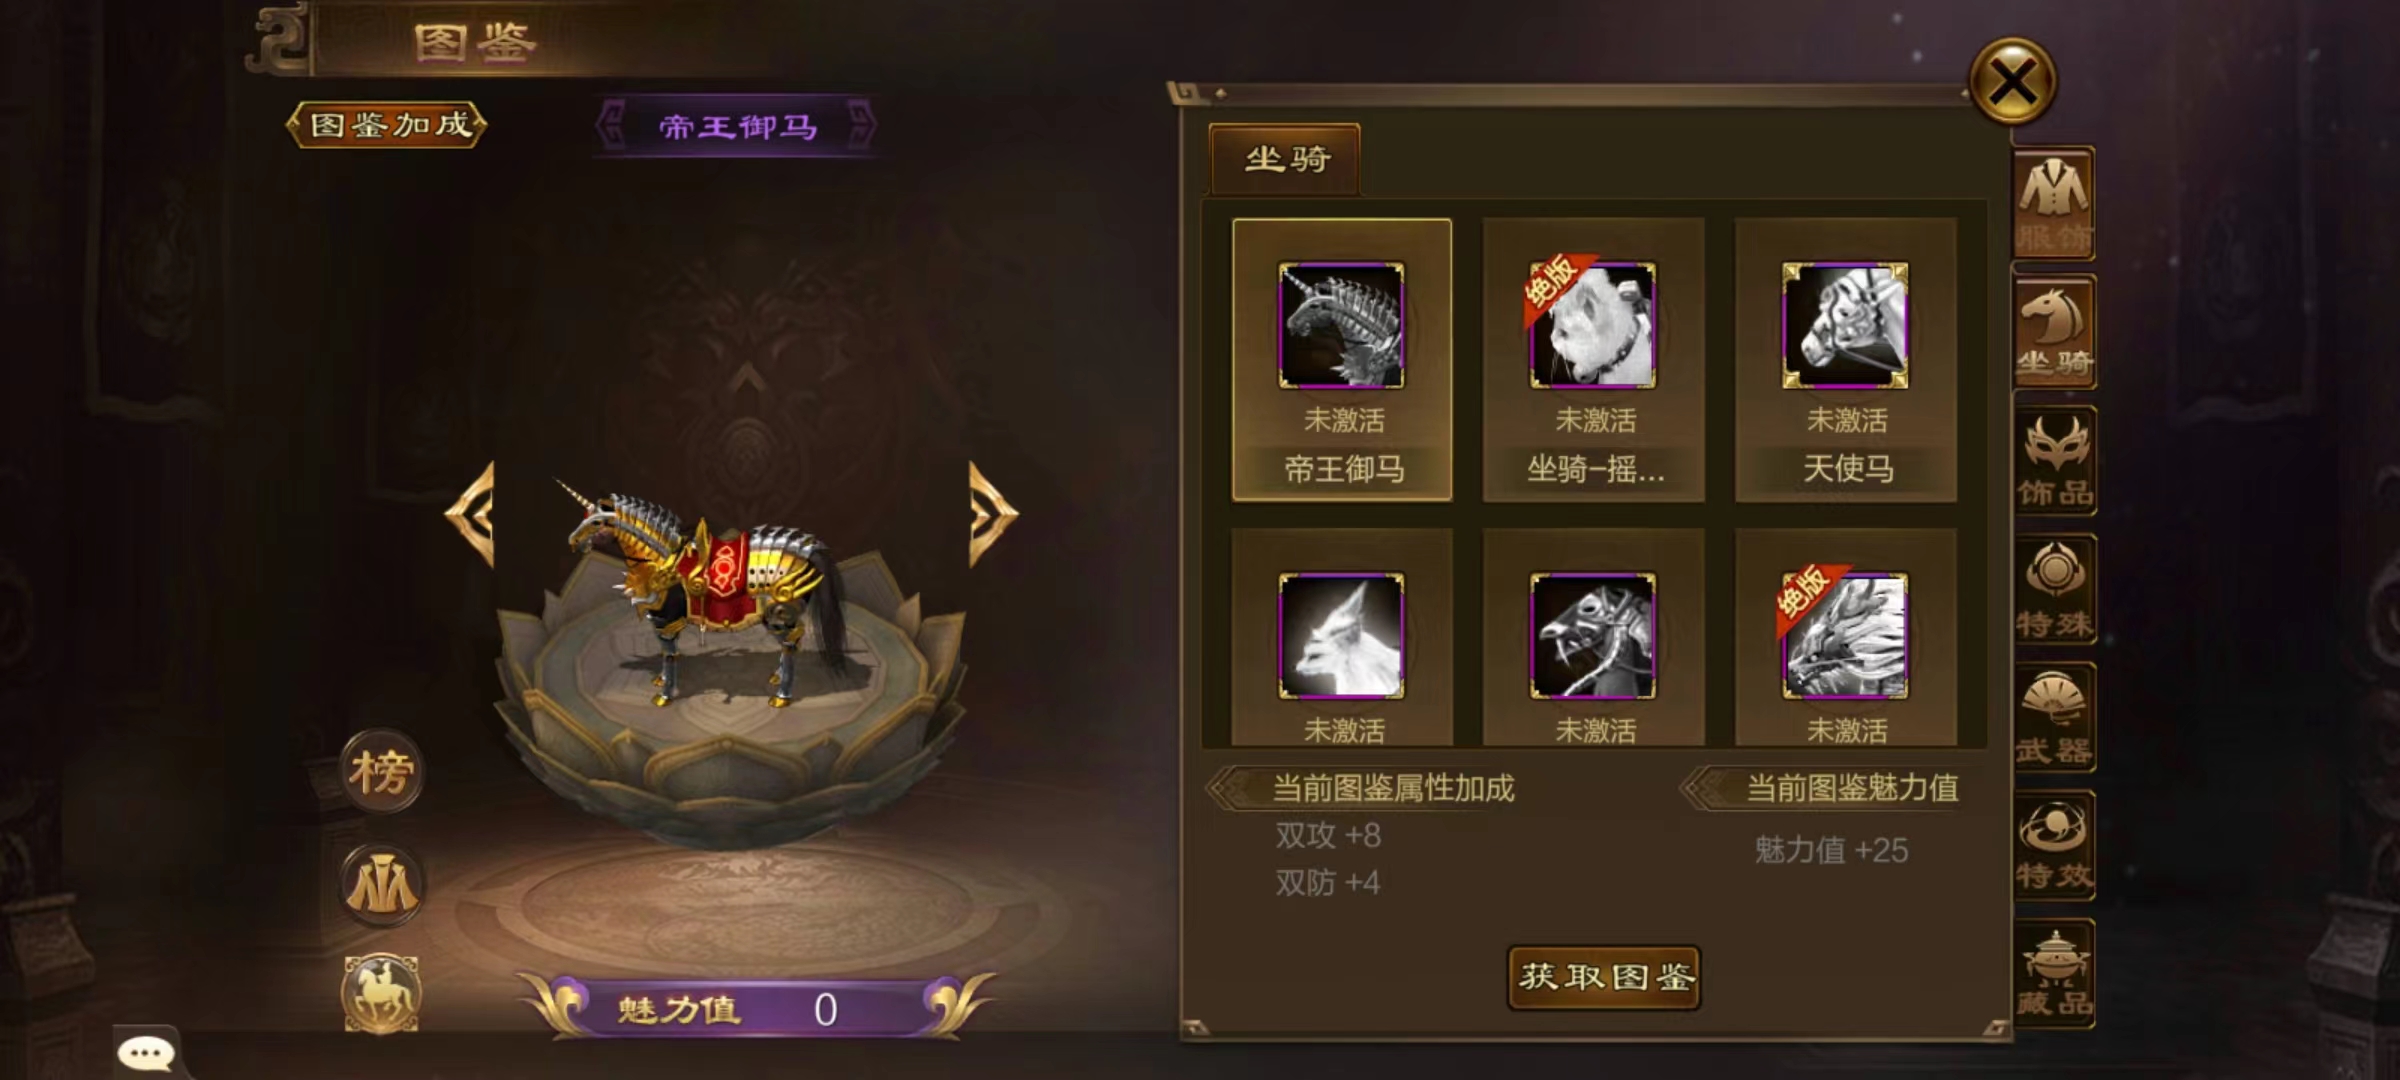Open the 藏品 collectibles category icon
The height and width of the screenshot is (1080, 2400).
point(2054,973)
